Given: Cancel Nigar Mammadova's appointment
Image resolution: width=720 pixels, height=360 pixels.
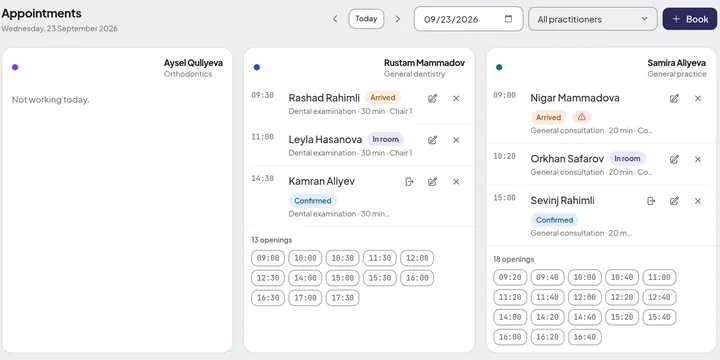Looking at the screenshot, I should 698,98.
